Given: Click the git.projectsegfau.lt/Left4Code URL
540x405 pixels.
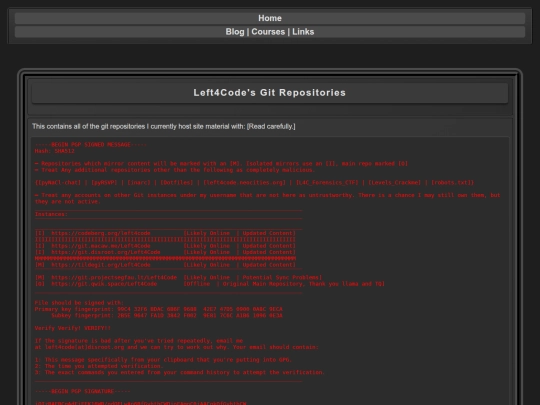Looking at the screenshot, I should point(114,278).
